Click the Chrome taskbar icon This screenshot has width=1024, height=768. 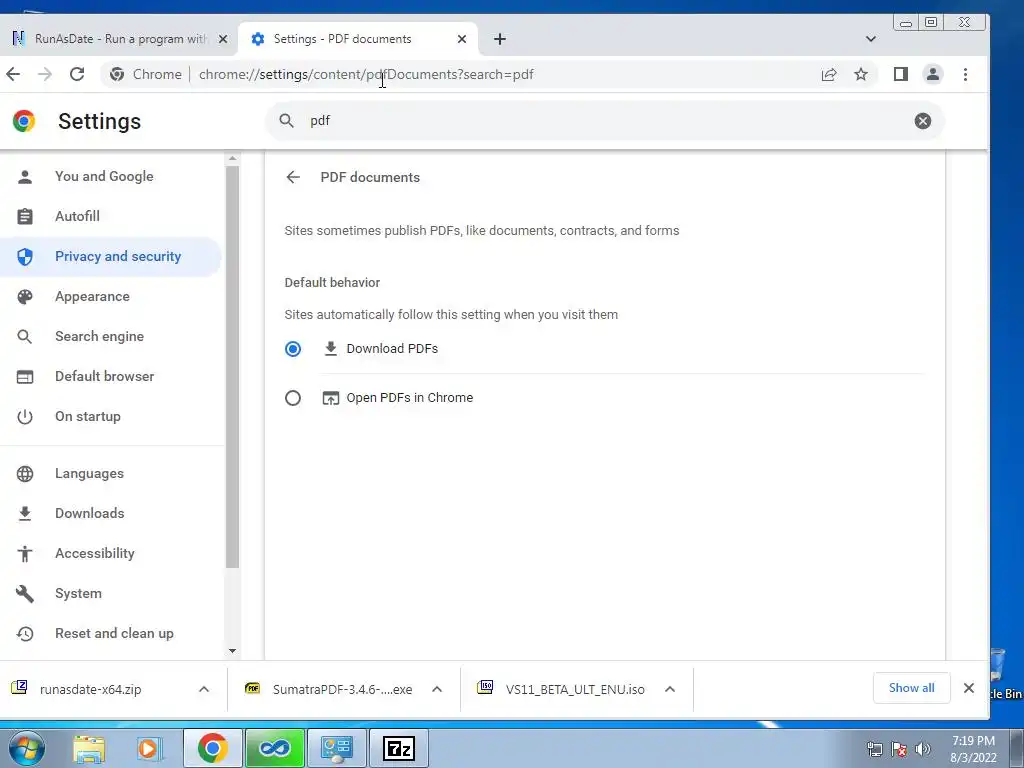[212, 748]
